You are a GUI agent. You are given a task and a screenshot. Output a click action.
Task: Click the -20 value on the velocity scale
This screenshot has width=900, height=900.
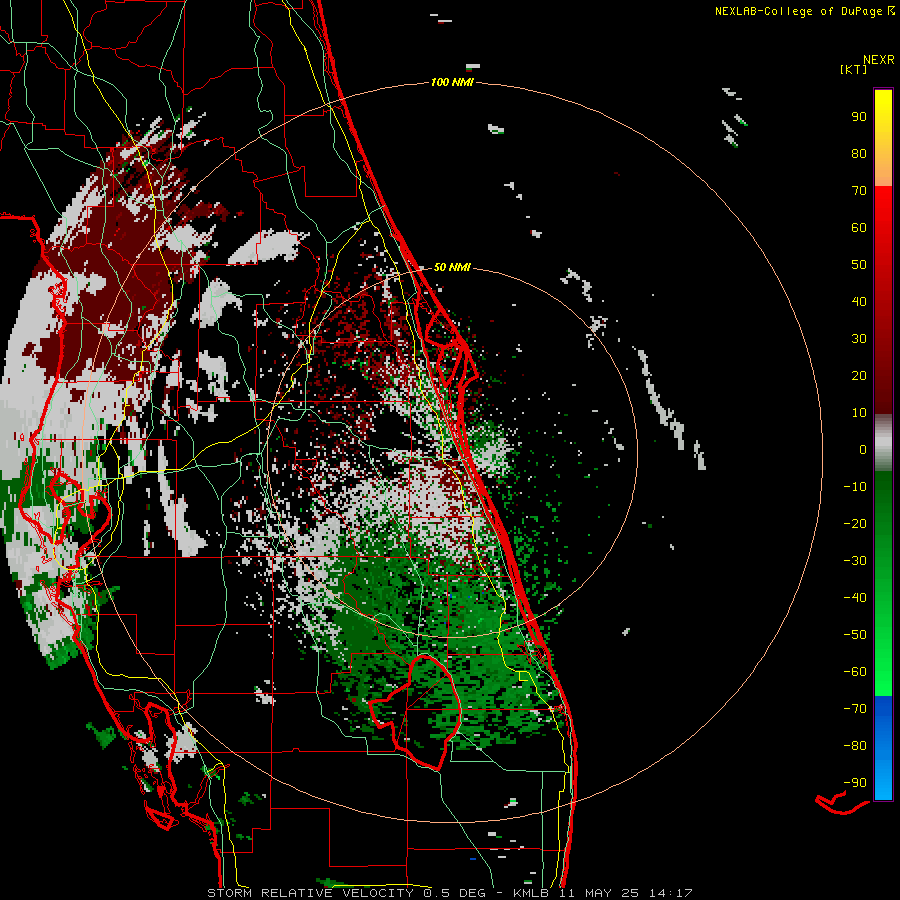[x=855, y=523]
